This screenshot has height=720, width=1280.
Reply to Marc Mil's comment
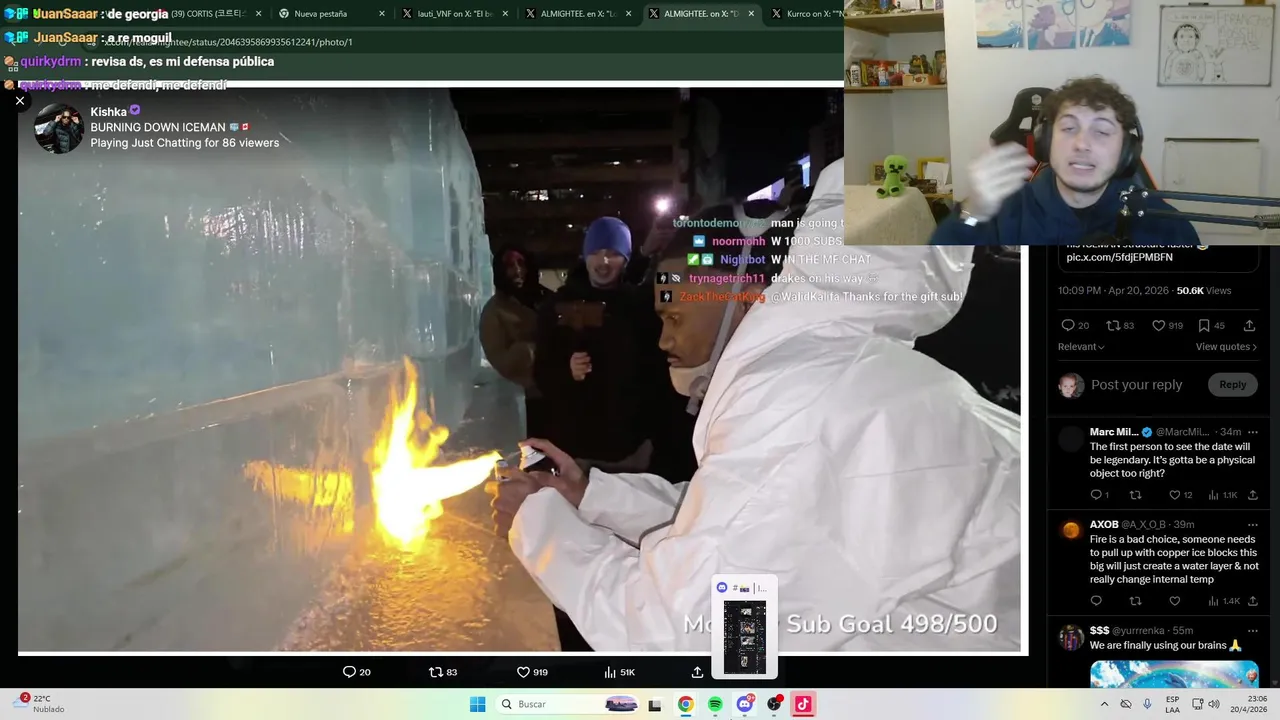tap(1096, 495)
